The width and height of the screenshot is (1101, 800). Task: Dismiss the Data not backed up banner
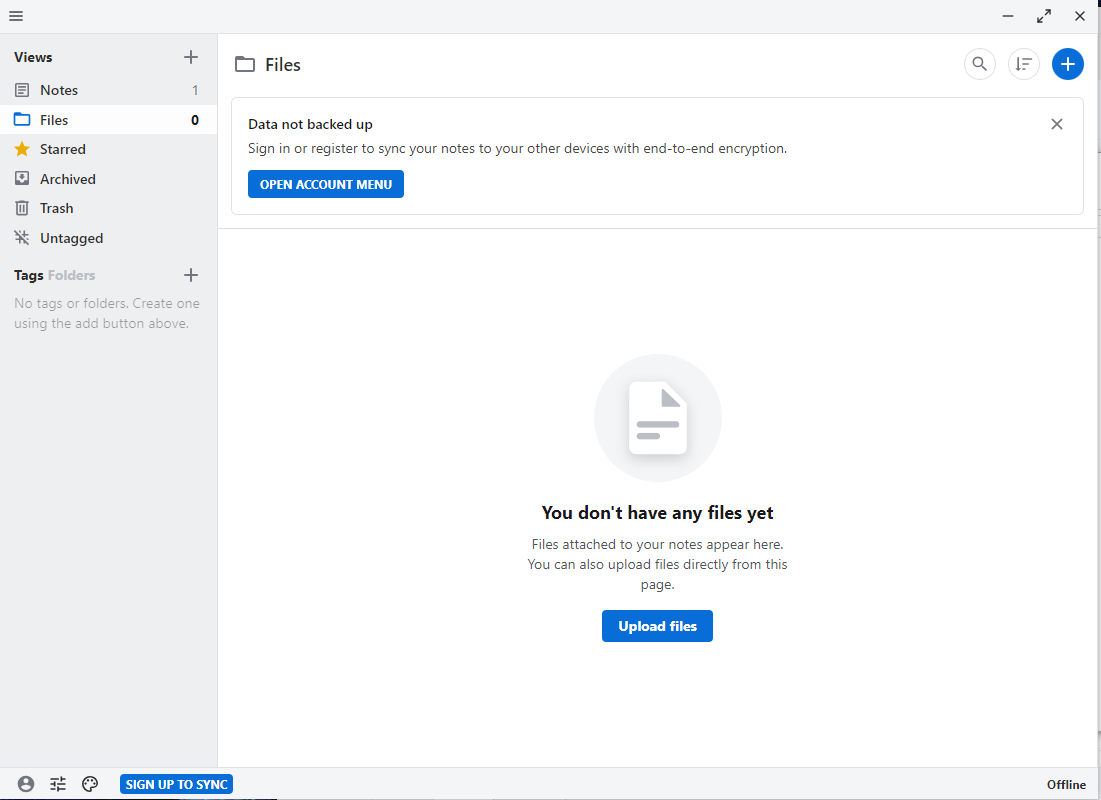tap(1057, 124)
